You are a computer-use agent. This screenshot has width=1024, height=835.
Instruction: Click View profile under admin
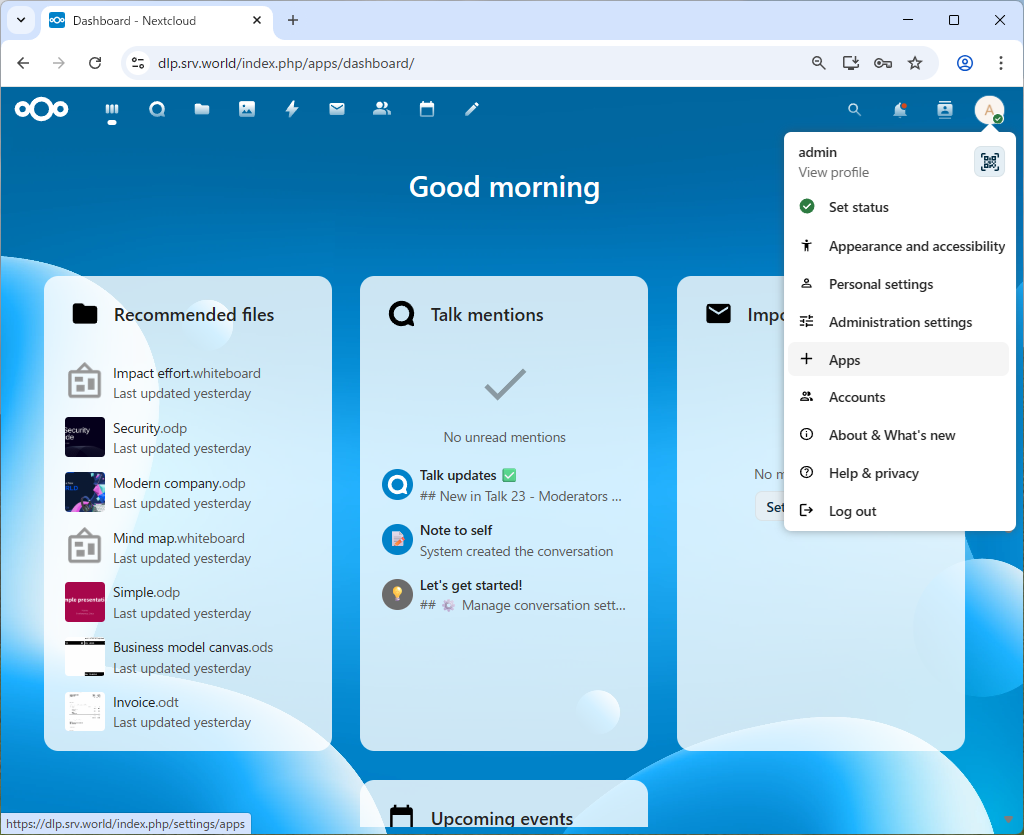point(833,172)
